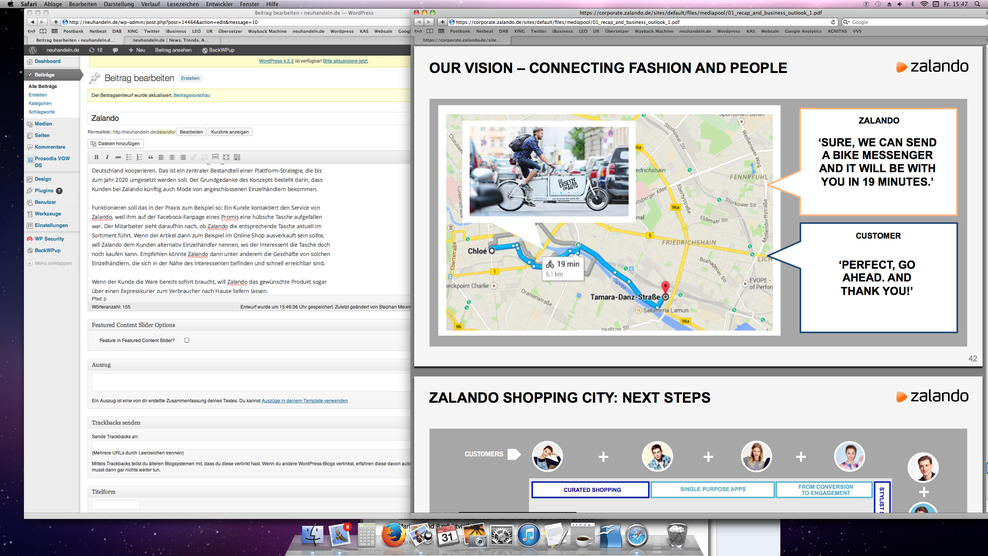Open the Lesezeichen menu
Image resolution: width=988 pixels, height=556 pixels.
(182, 4)
